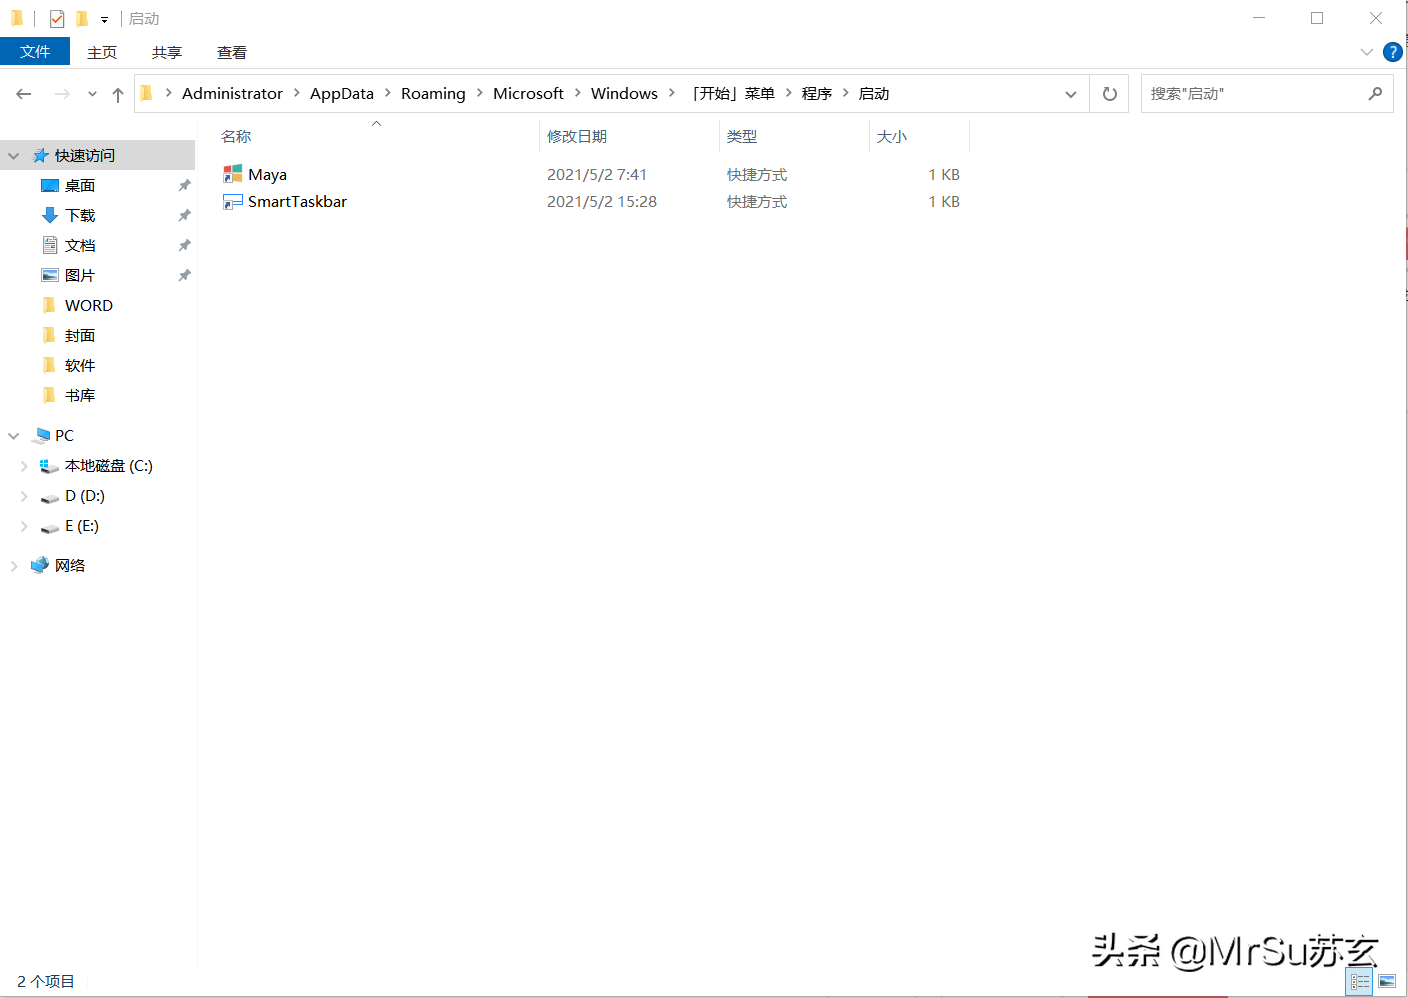Open the D (D:) drive
Image resolution: width=1408 pixels, height=998 pixels.
tap(84, 495)
